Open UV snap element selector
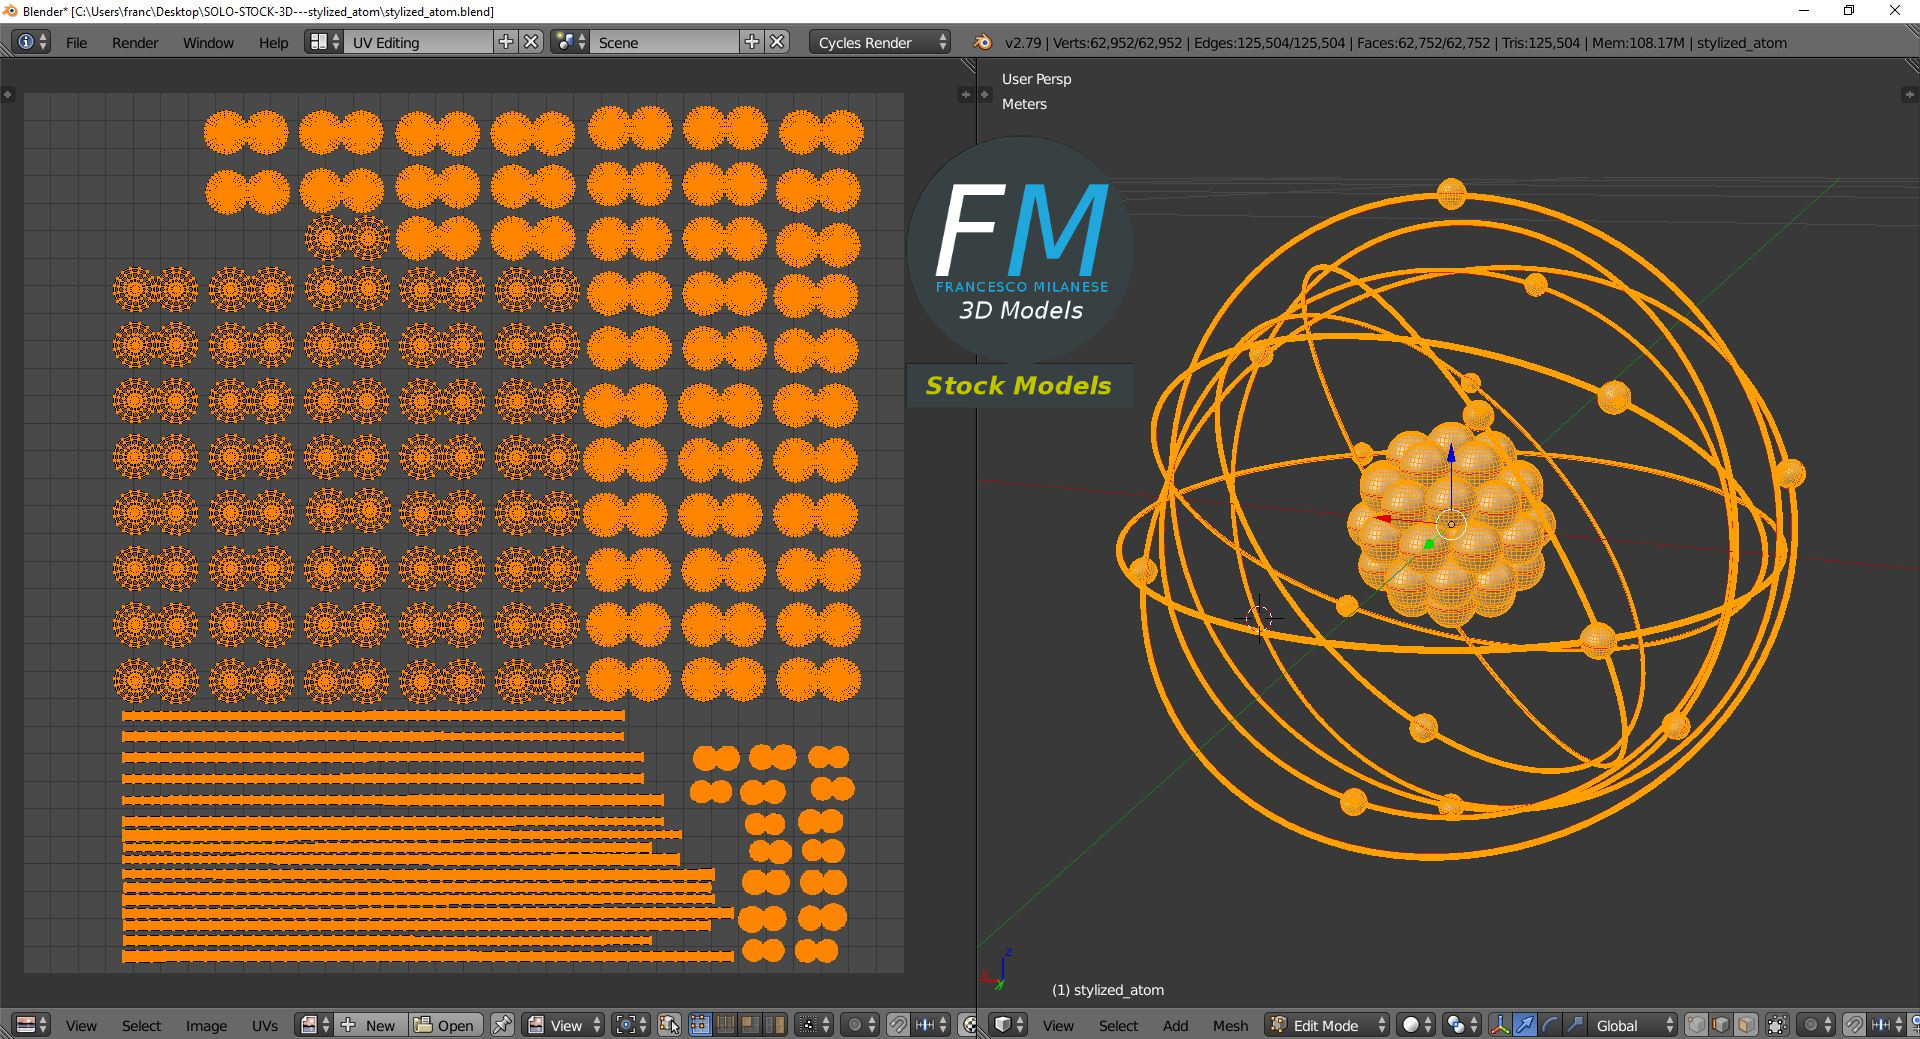This screenshot has height=1039, width=1920. click(x=931, y=1025)
